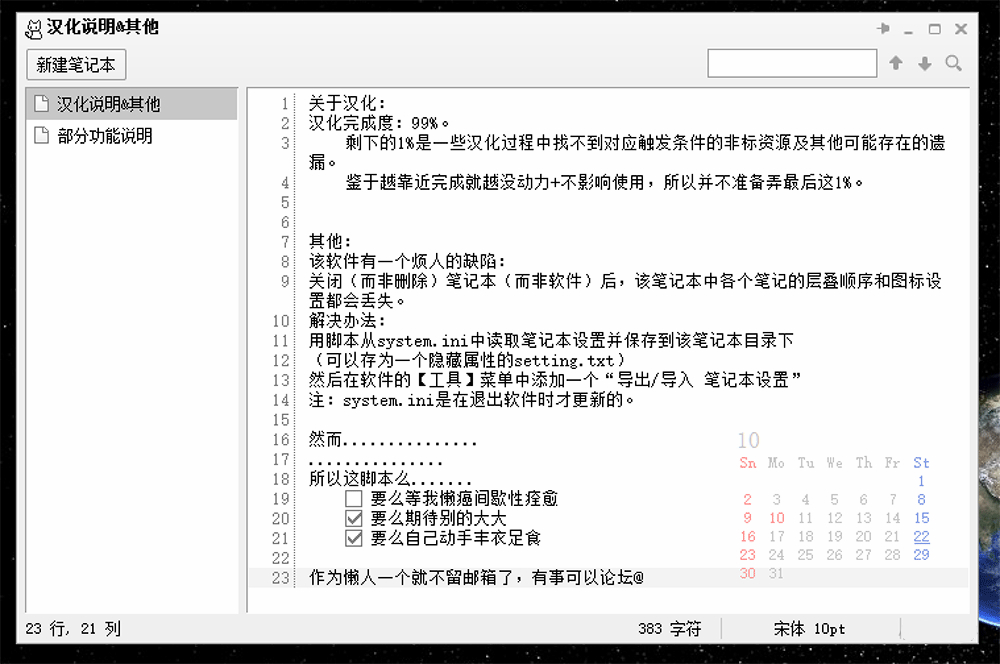Click date 22 in the calendar
Screen dimensions: 1000x664
(921, 536)
